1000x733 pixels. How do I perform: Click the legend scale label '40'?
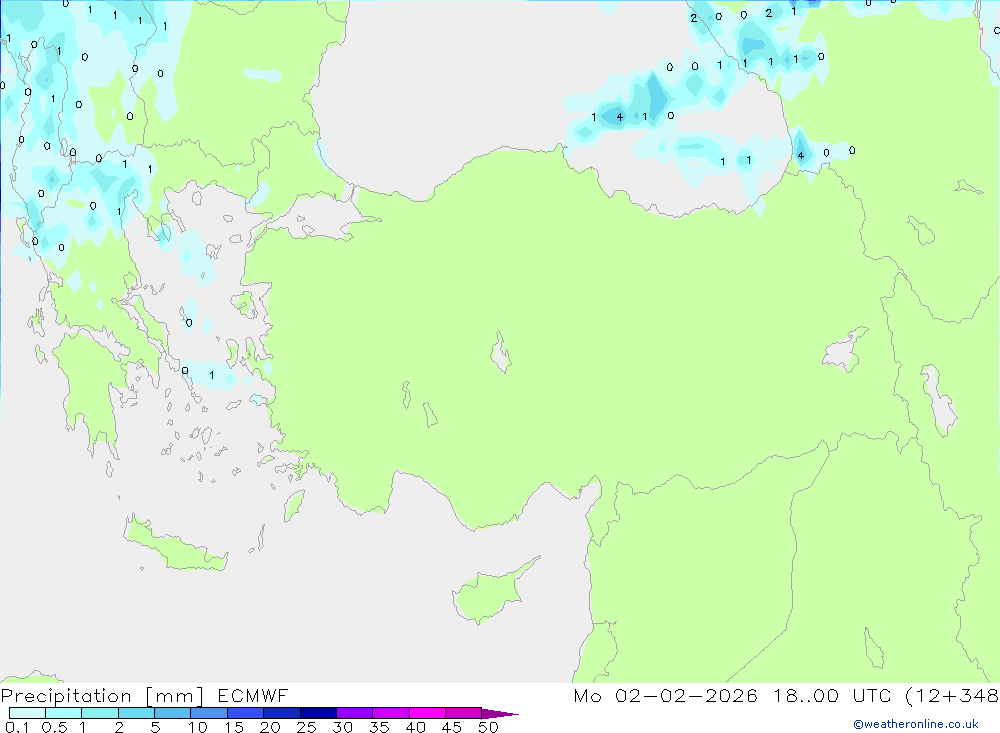[x=416, y=727]
